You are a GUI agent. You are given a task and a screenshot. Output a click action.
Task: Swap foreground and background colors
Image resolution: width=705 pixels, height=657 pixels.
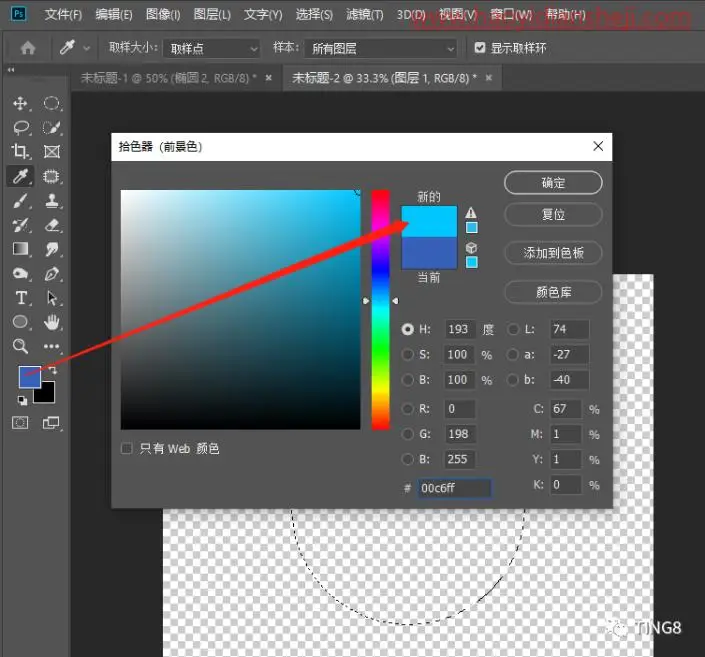(x=52, y=370)
